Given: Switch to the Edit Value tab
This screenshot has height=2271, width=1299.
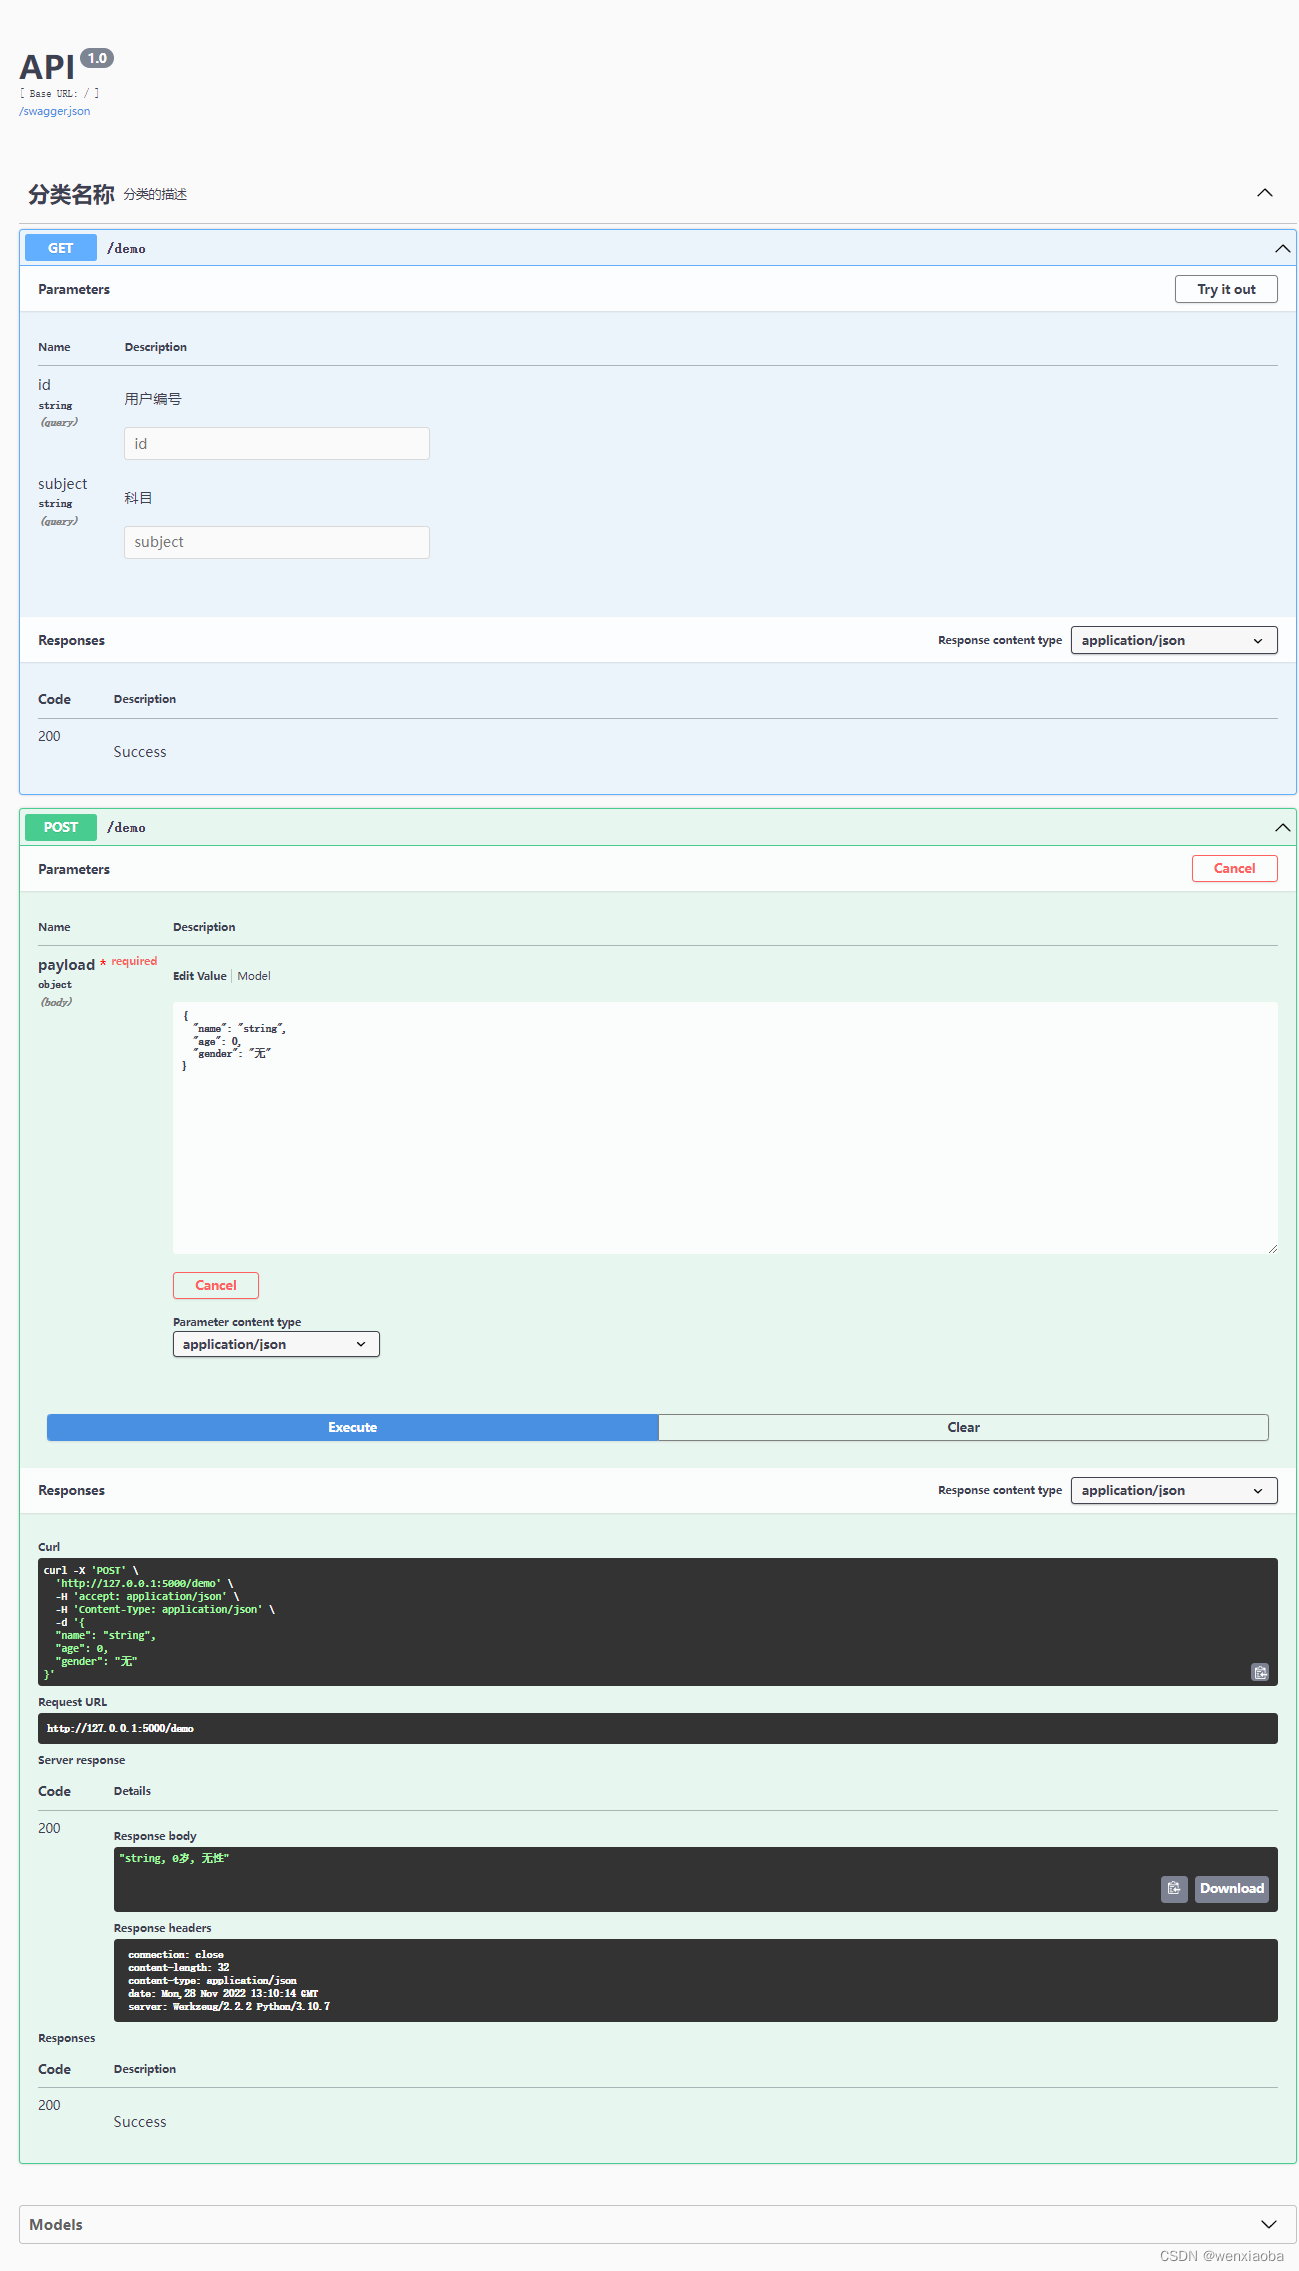Looking at the screenshot, I should click(x=200, y=976).
